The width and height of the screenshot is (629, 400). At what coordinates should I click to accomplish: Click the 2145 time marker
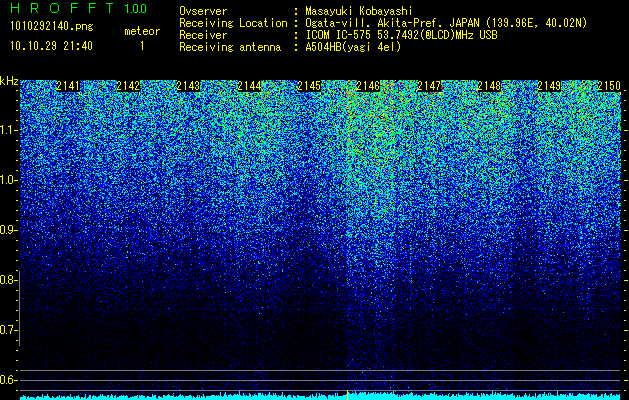pyautogui.click(x=309, y=86)
